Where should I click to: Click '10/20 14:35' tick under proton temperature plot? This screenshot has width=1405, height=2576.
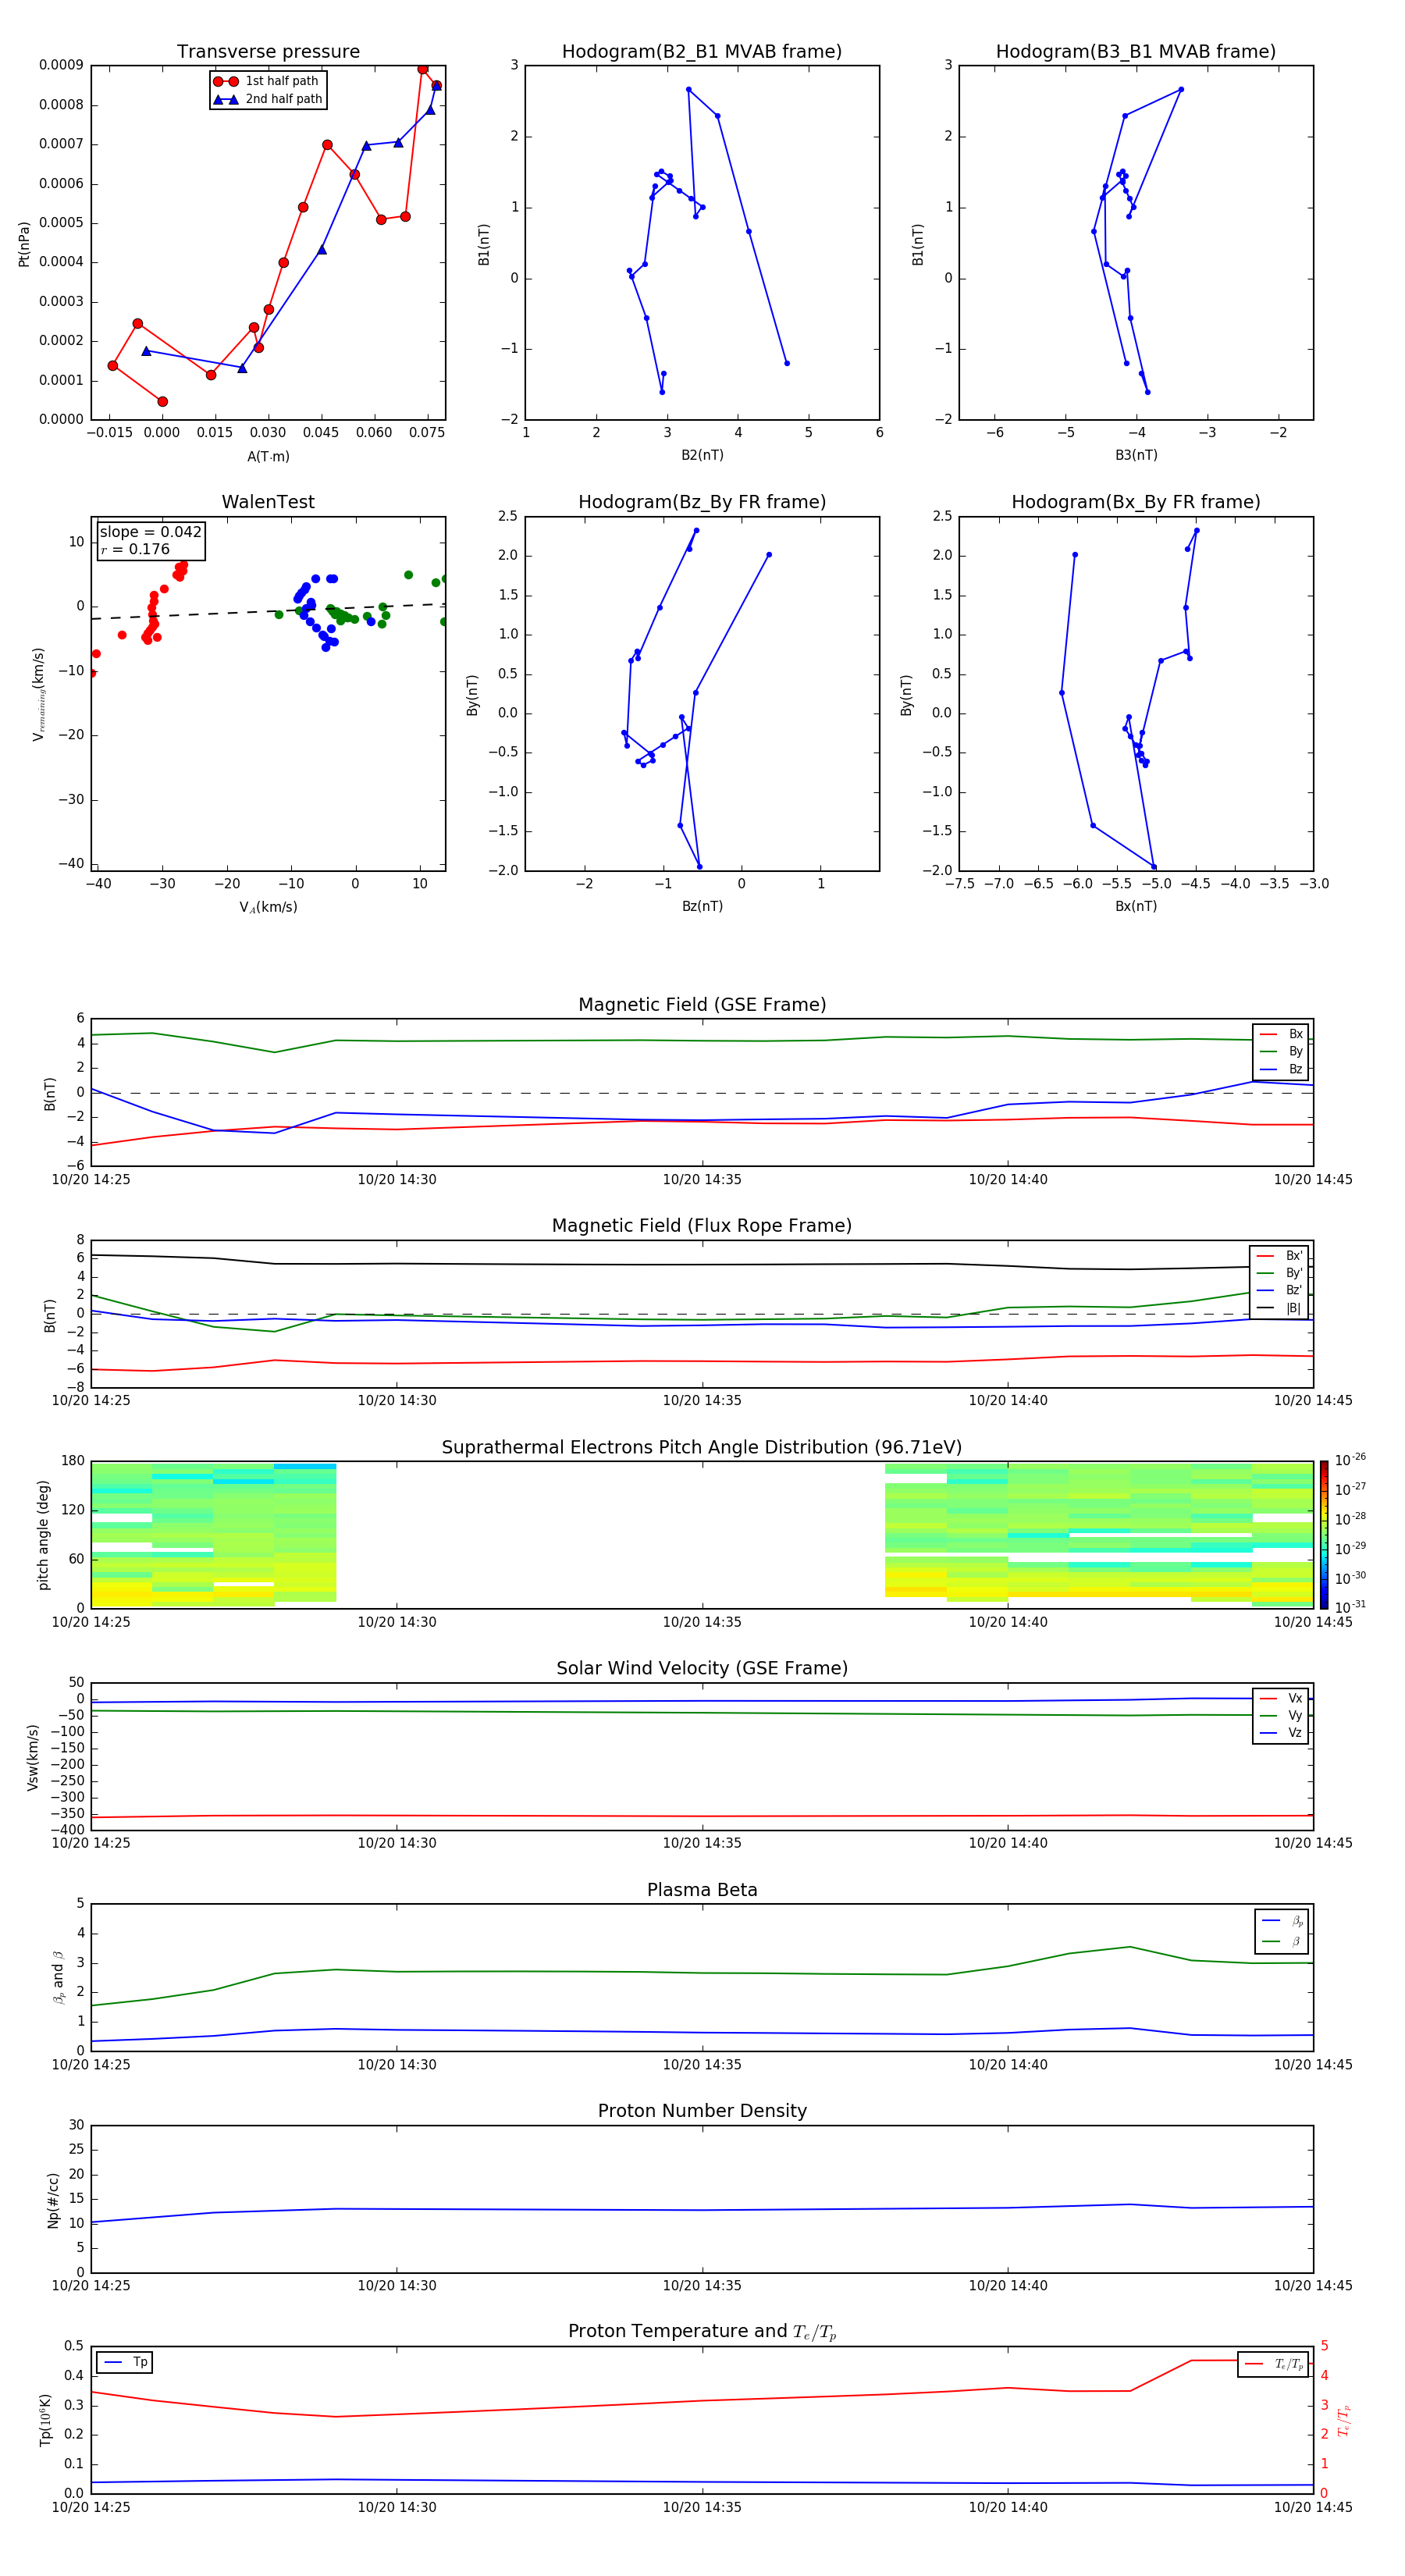(x=702, y=2507)
